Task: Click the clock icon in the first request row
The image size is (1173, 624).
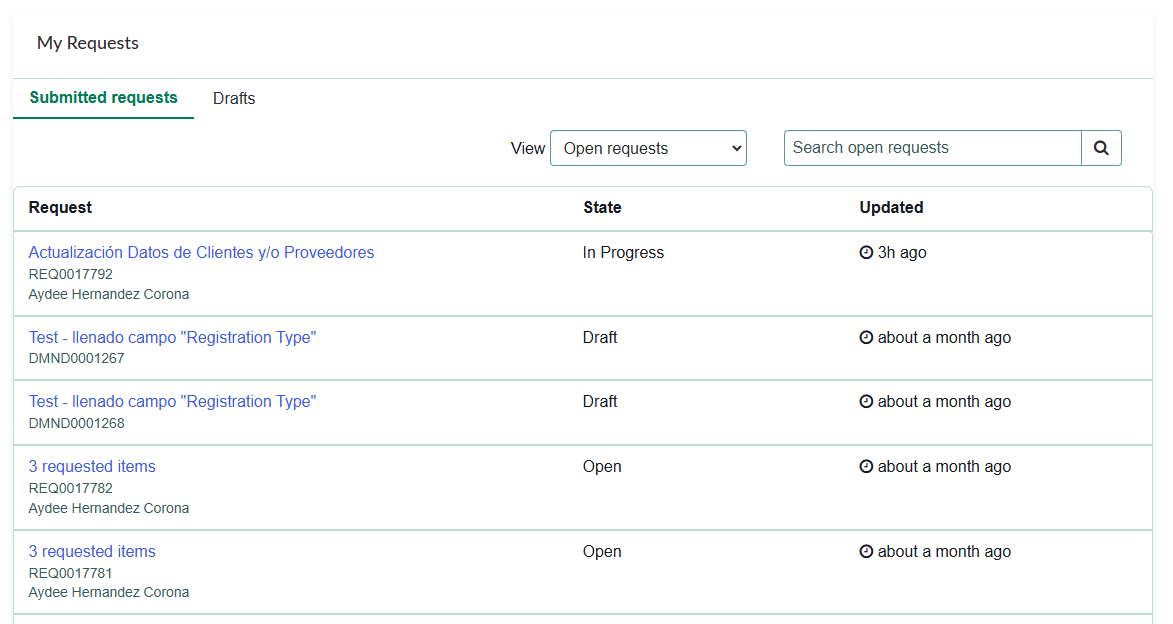Action: (x=866, y=252)
